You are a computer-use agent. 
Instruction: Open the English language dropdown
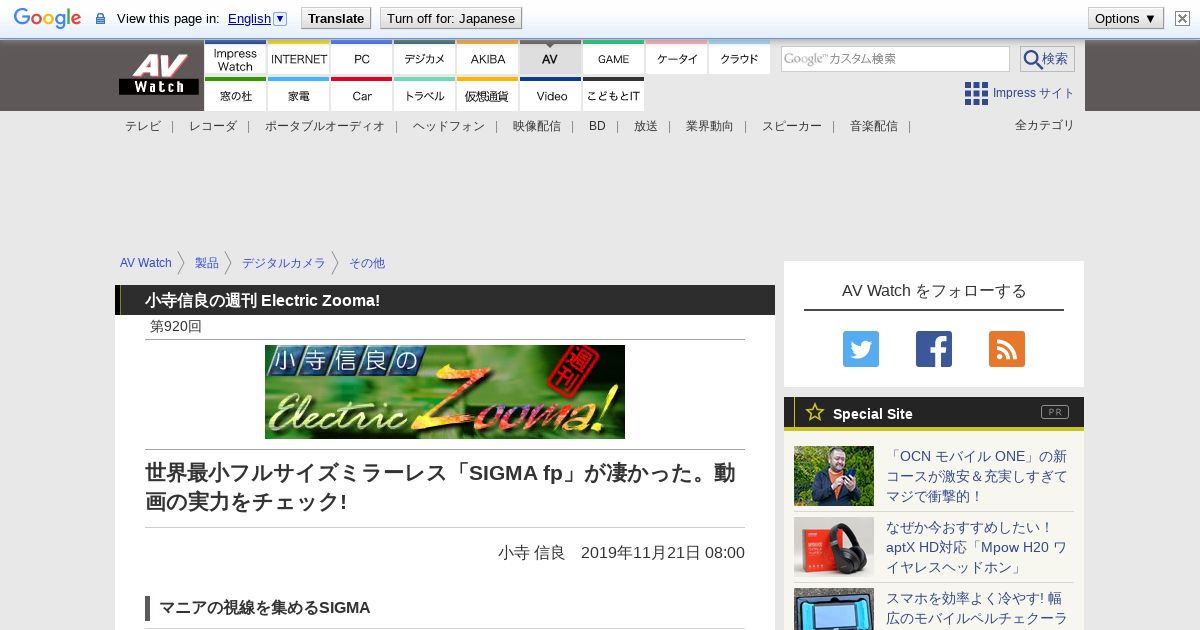pyautogui.click(x=258, y=18)
